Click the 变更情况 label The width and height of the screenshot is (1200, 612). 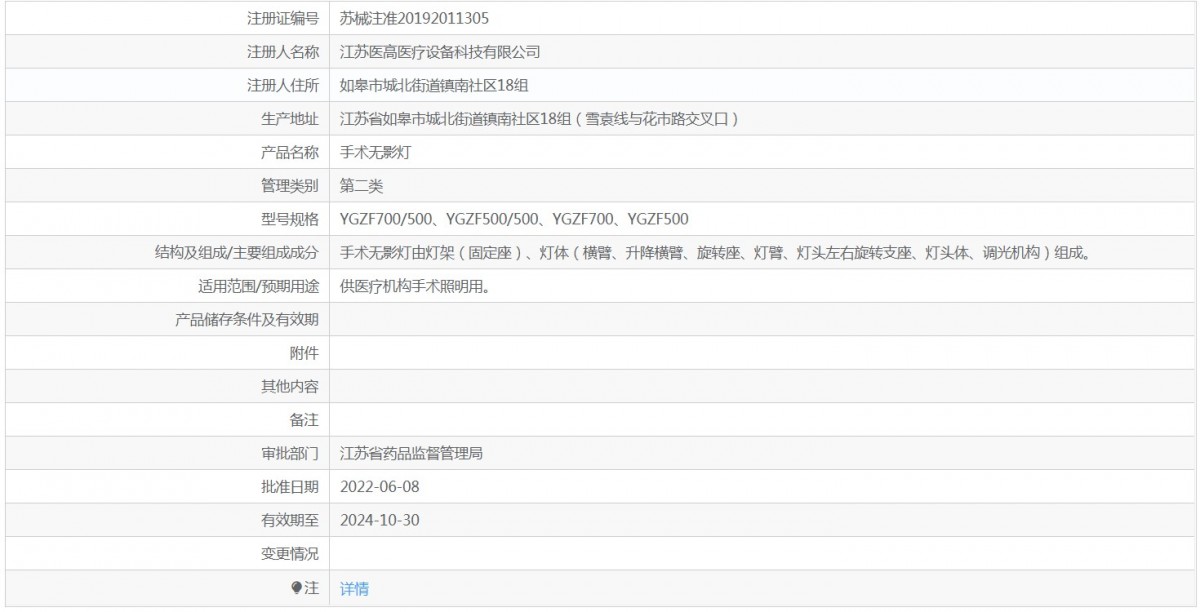click(290, 554)
